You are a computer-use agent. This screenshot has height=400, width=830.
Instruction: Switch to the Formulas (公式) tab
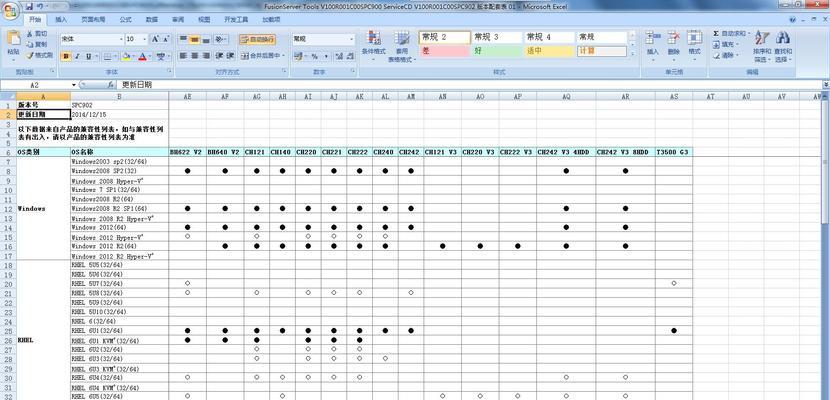125,20
